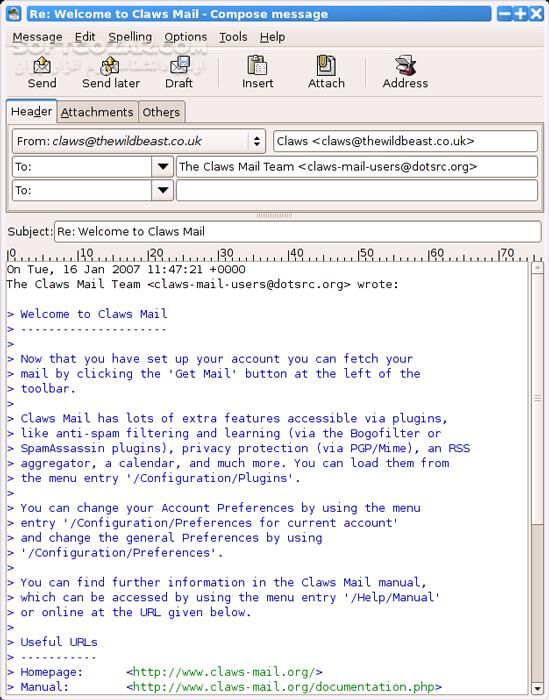Click the line ending with 'wrote:'
Screen dimensions: 549x700
click(x=202, y=284)
